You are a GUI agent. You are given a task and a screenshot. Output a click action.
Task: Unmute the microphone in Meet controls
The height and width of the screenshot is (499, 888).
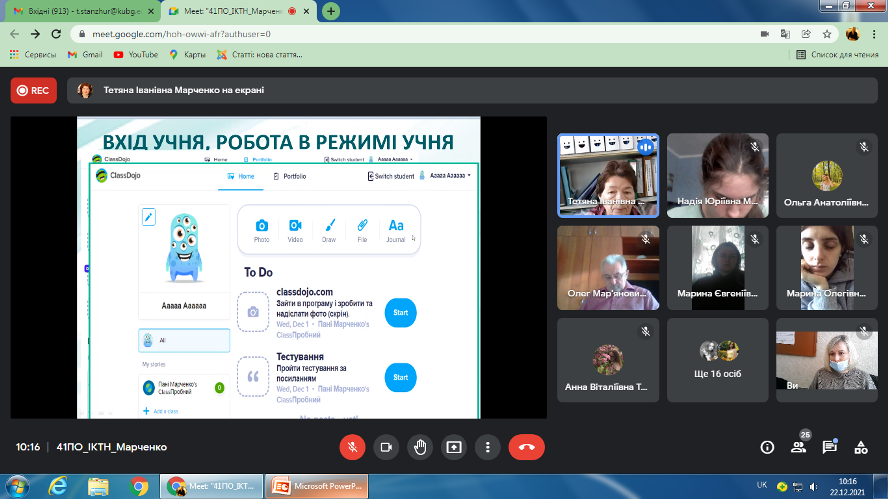point(351,447)
